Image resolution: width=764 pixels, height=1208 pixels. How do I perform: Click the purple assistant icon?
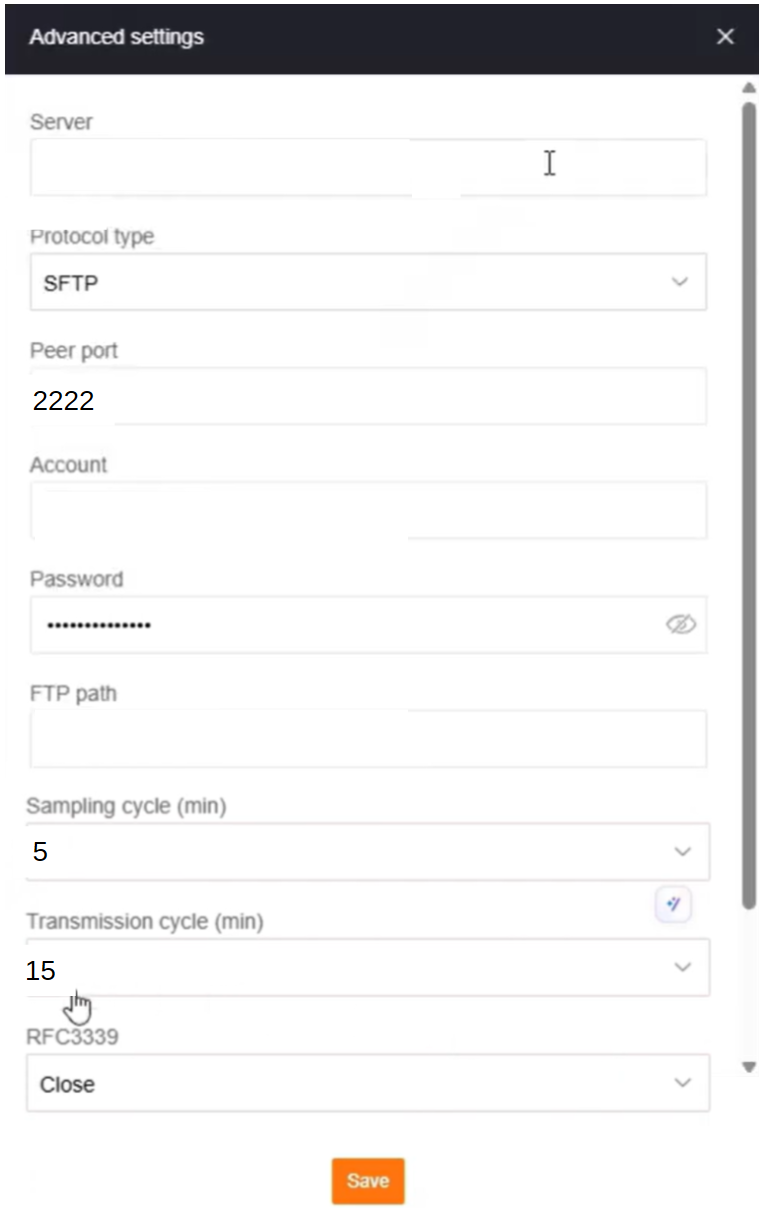[x=673, y=903]
